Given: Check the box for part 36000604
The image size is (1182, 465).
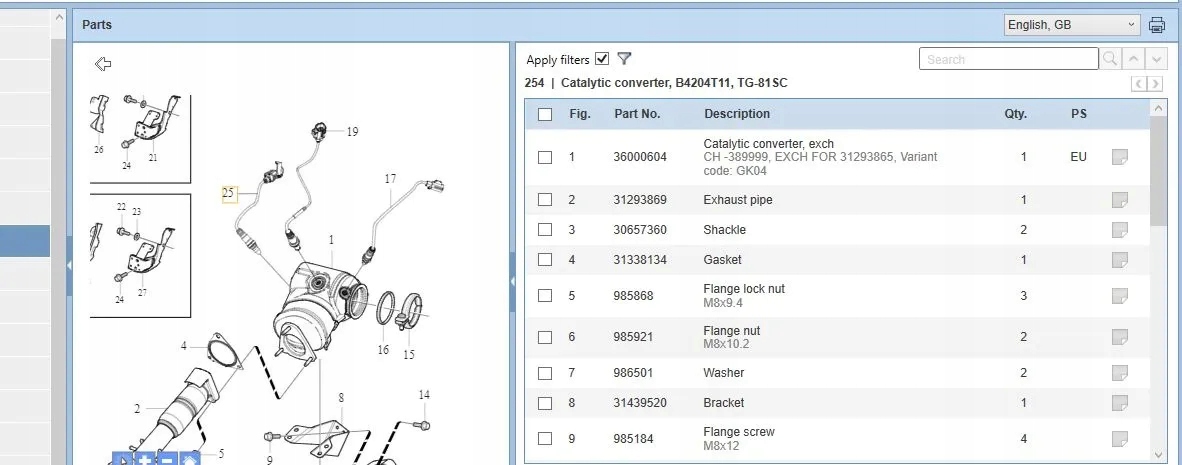Looking at the screenshot, I should (545, 158).
